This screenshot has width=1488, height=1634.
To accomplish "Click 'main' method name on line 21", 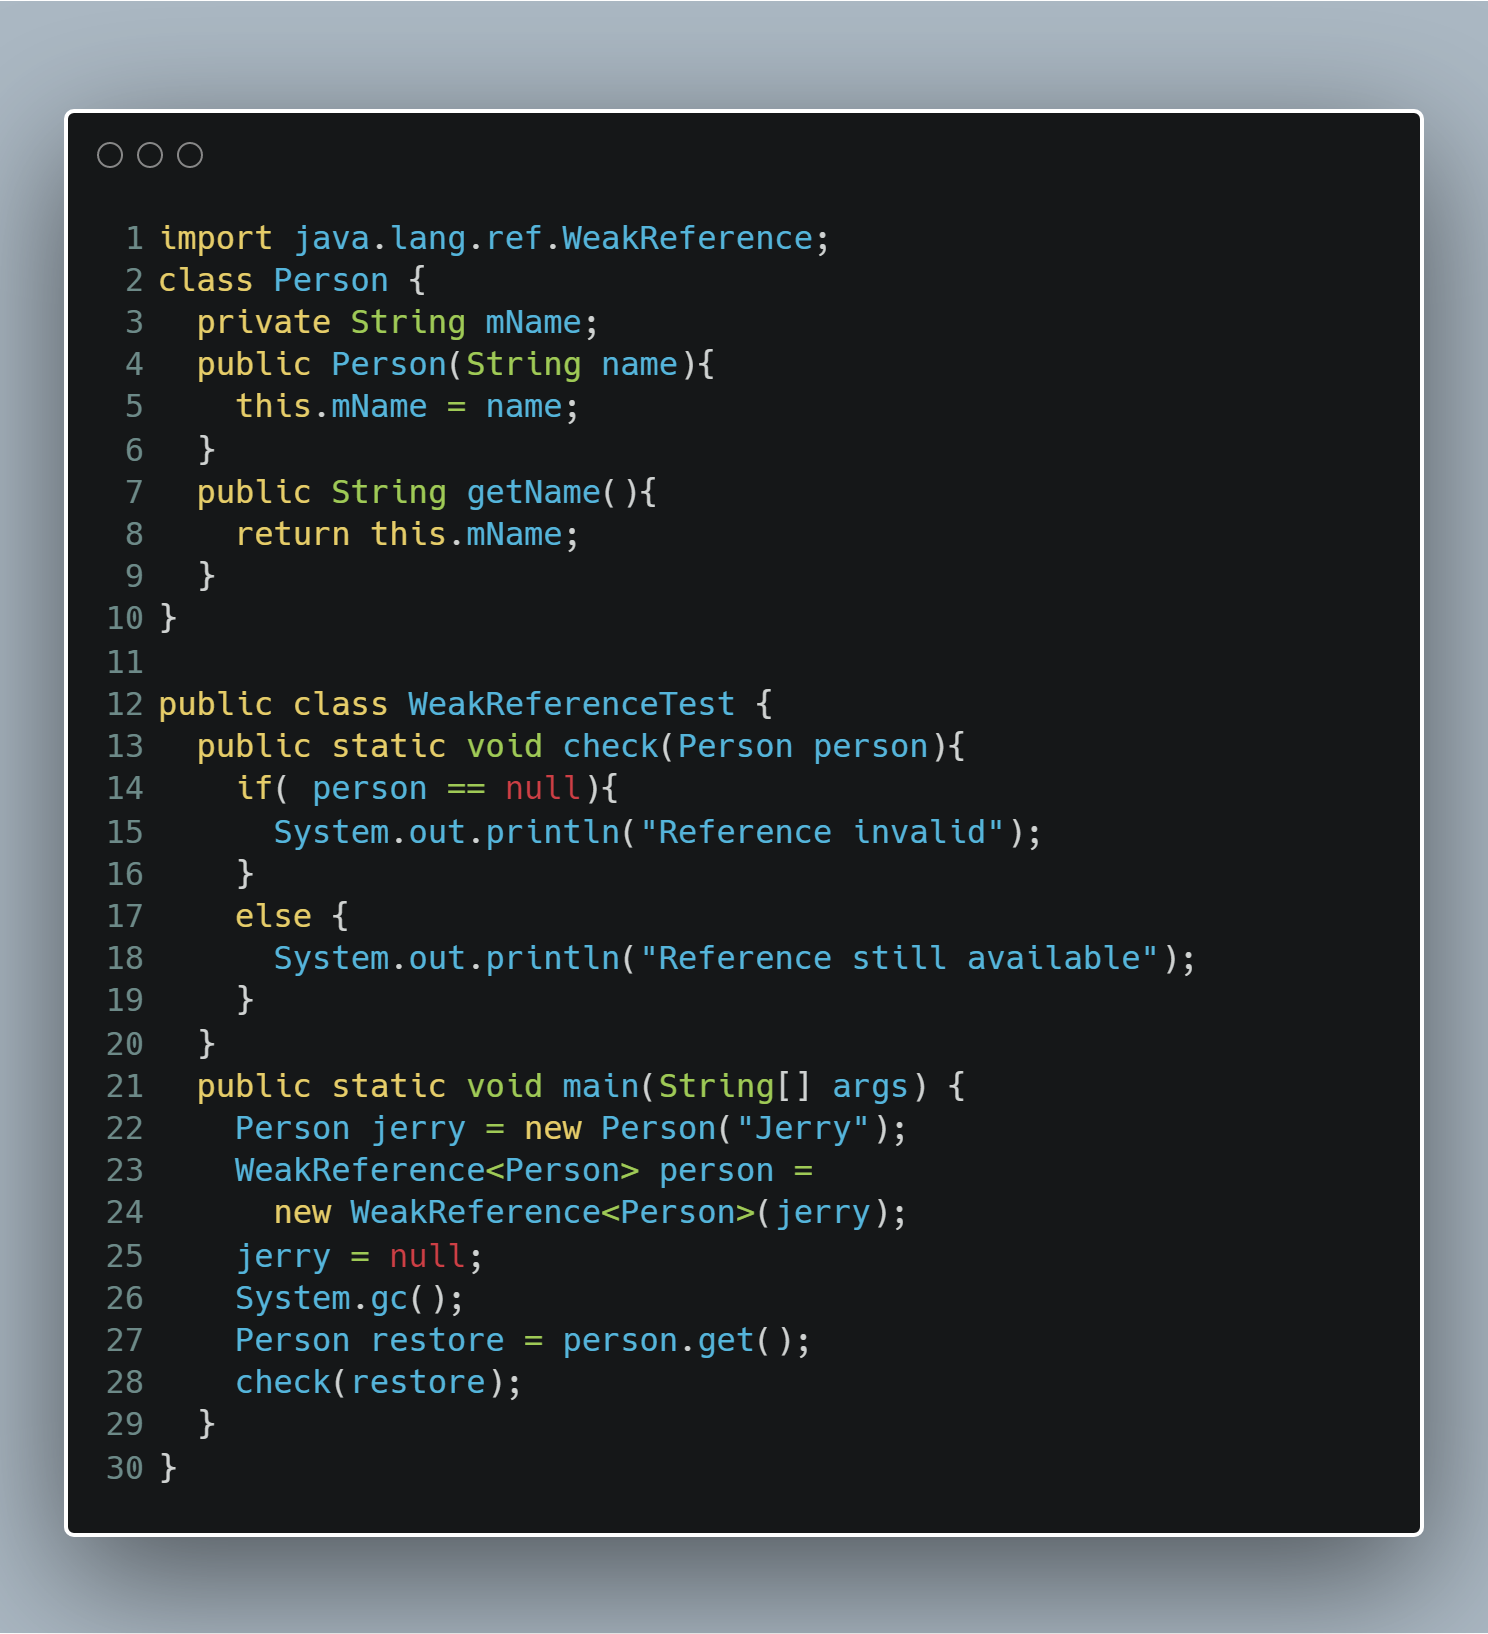I will (x=601, y=1086).
